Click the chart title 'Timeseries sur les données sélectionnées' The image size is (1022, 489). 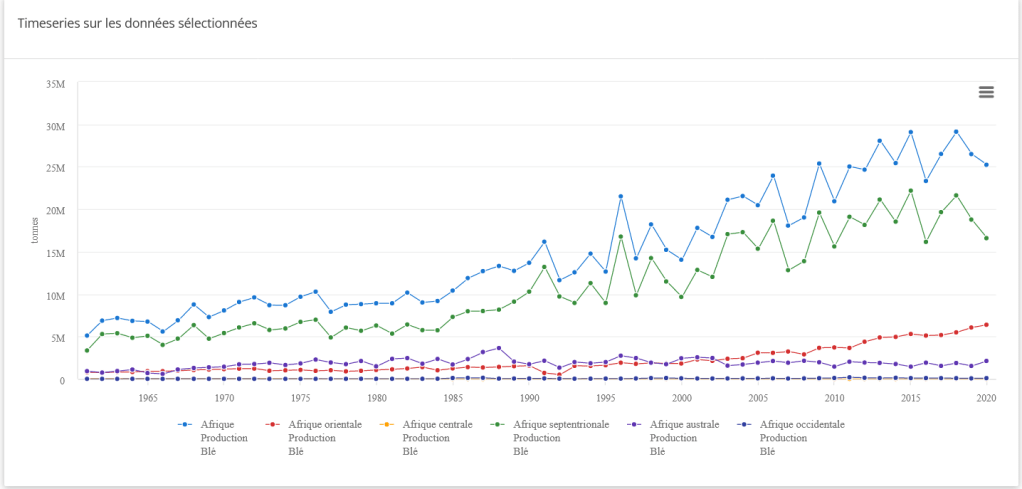(138, 23)
